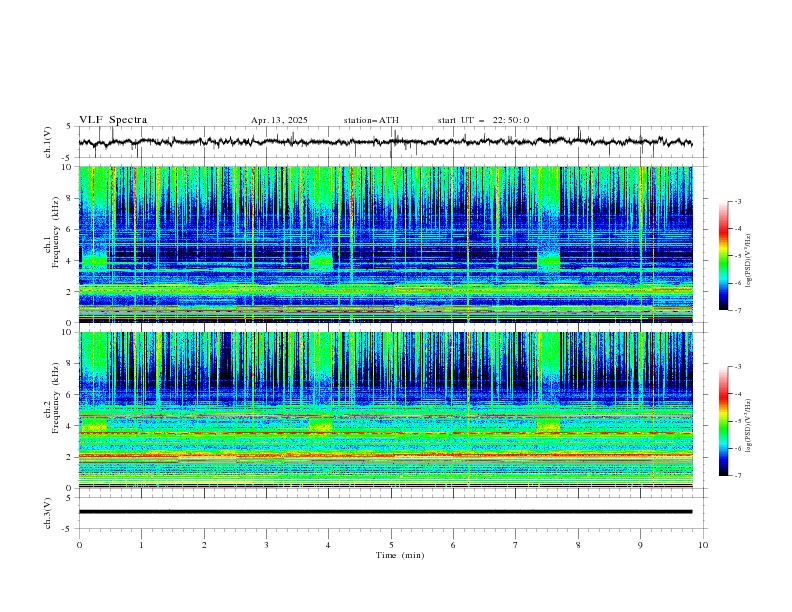Click time axis tick label "1"
This screenshot has height=612, width=792.
point(141,545)
